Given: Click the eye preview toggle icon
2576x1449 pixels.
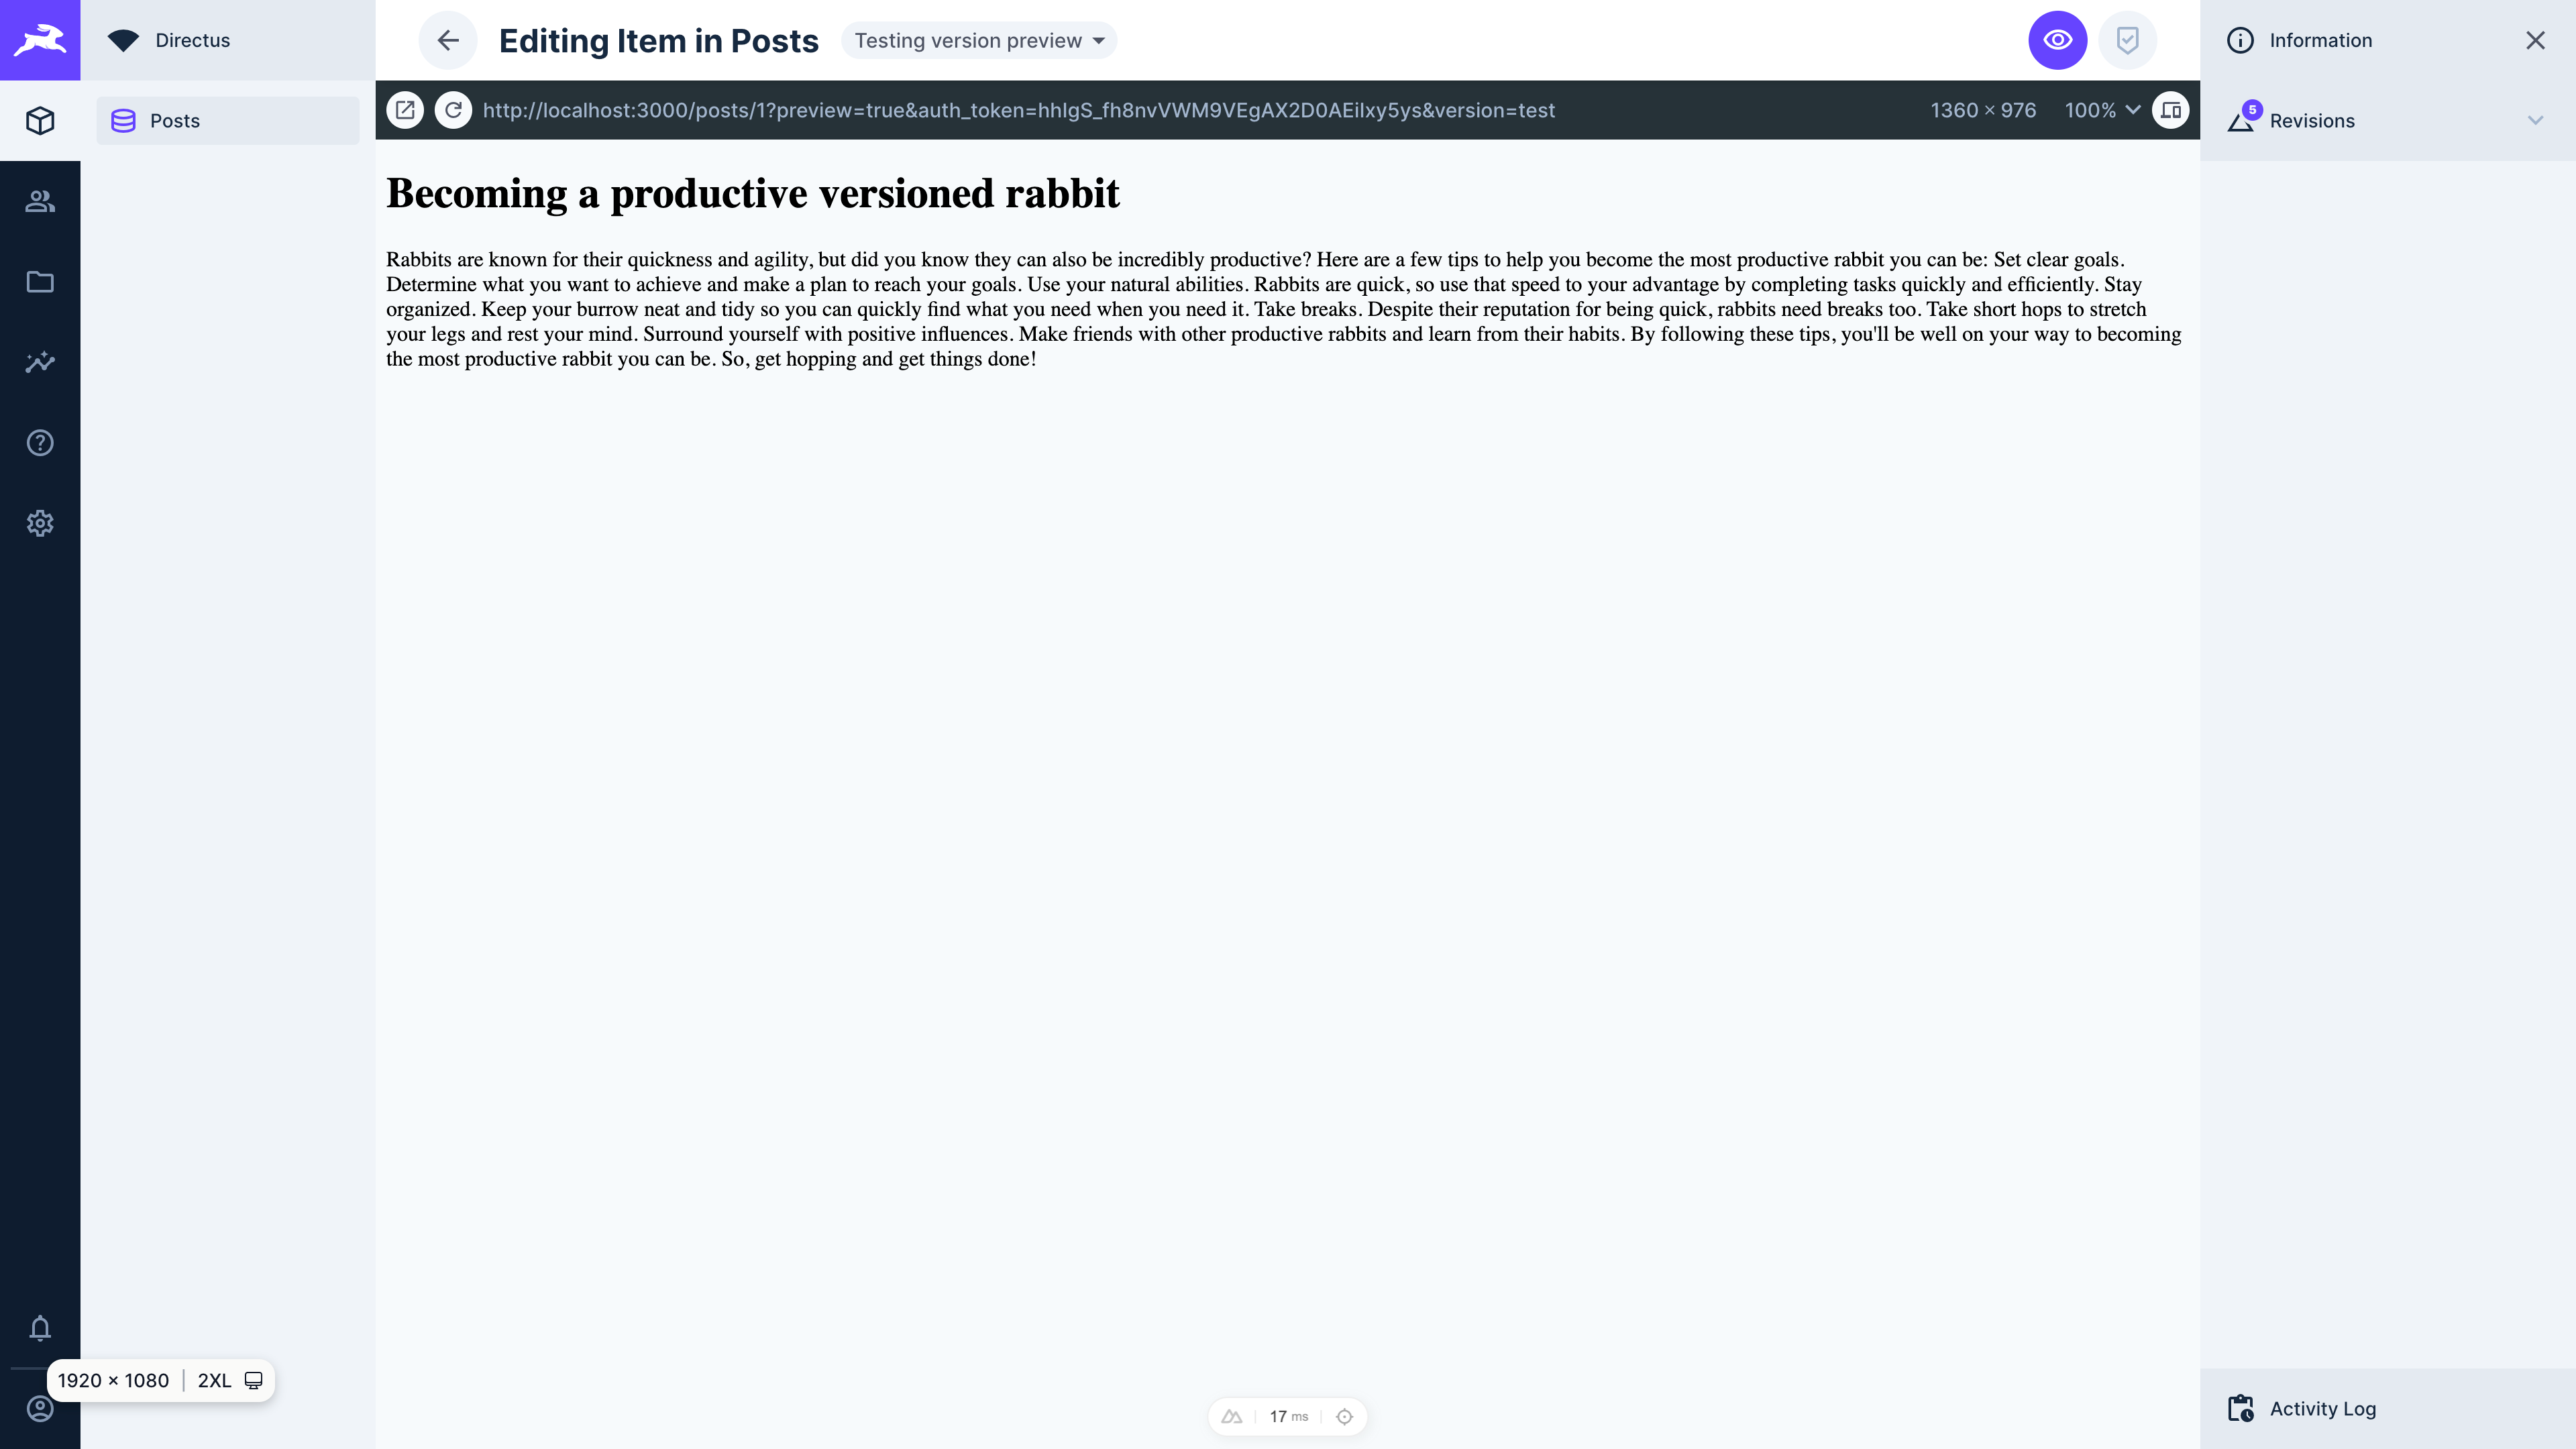Looking at the screenshot, I should point(2057,39).
